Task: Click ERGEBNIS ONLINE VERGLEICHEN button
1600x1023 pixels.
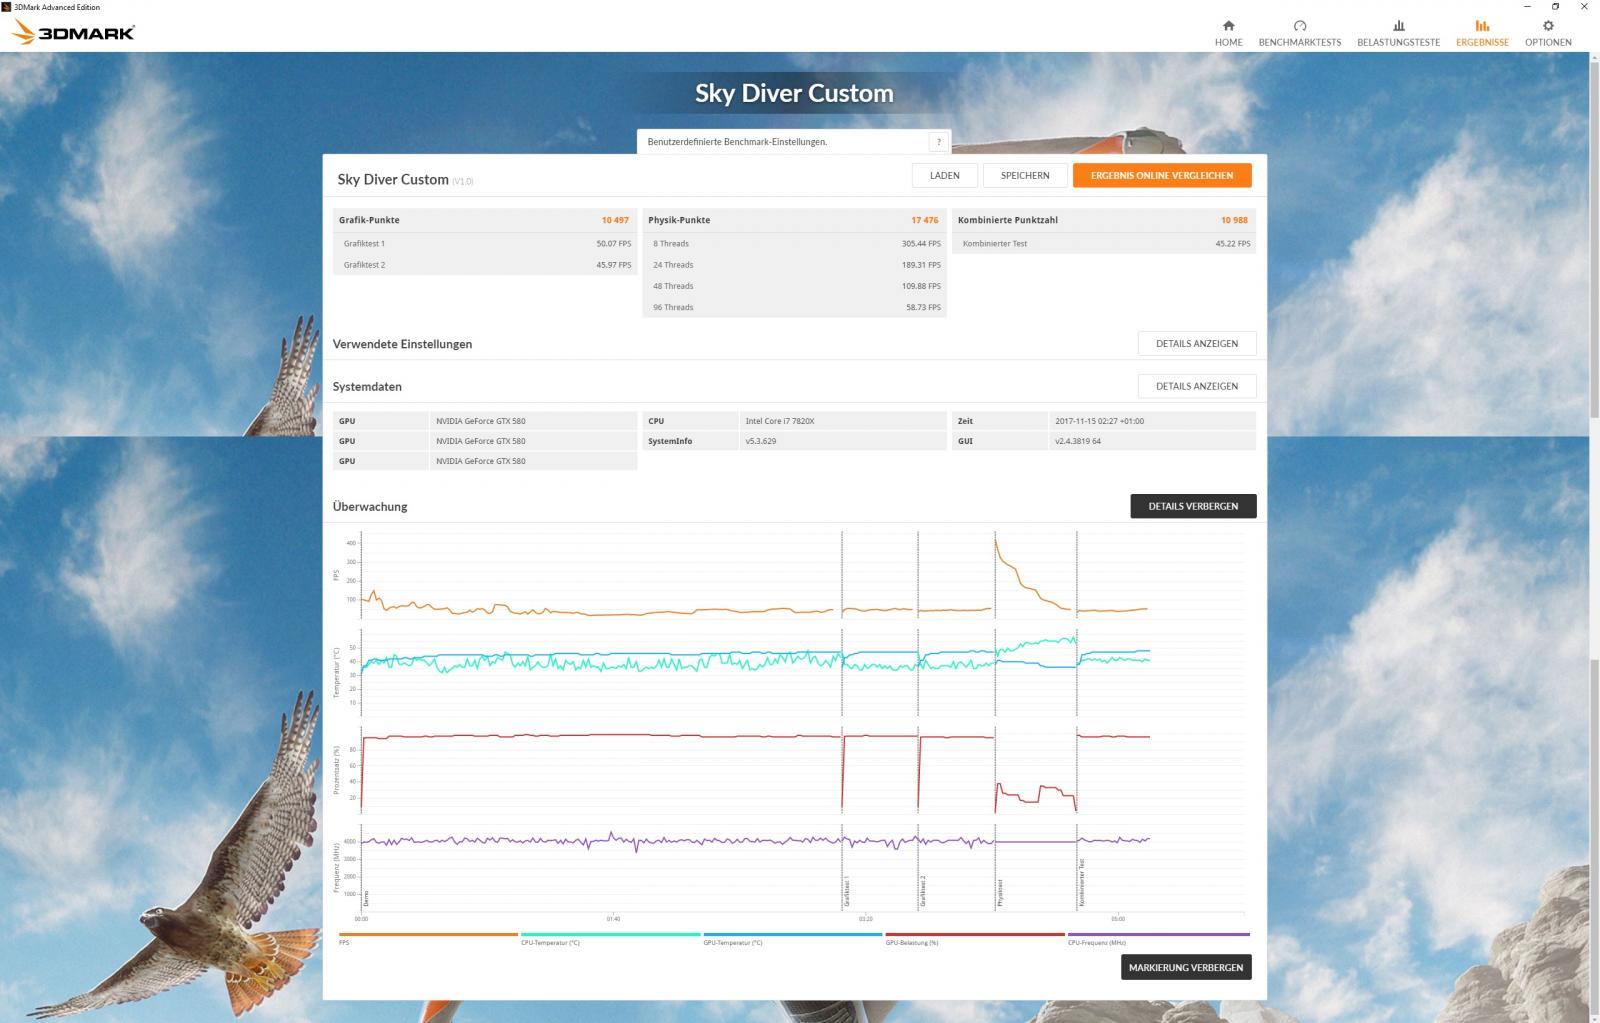Action: click(x=1162, y=175)
